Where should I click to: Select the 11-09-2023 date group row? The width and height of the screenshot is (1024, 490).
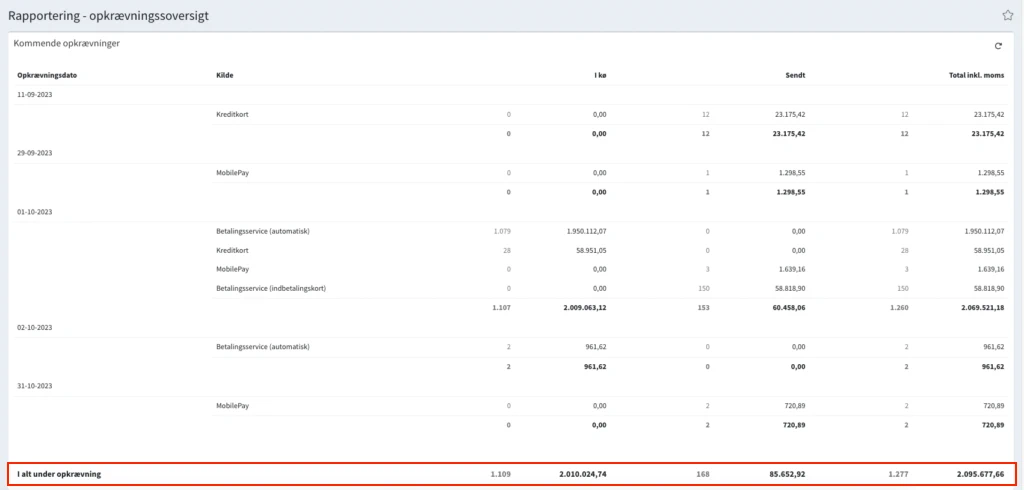[35, 94]
